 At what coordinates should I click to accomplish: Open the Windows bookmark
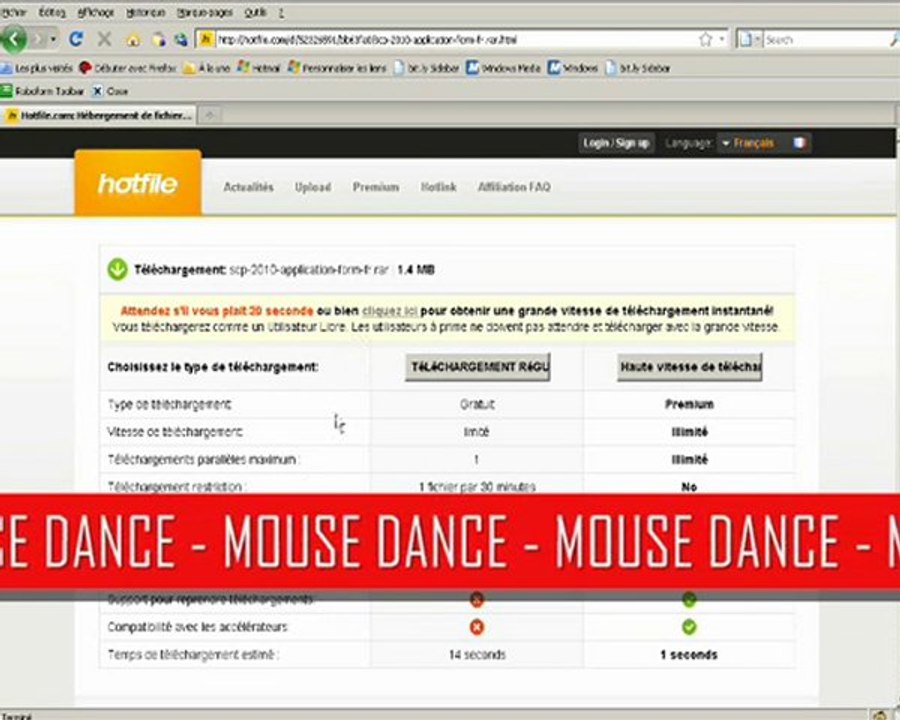(573, 68)
